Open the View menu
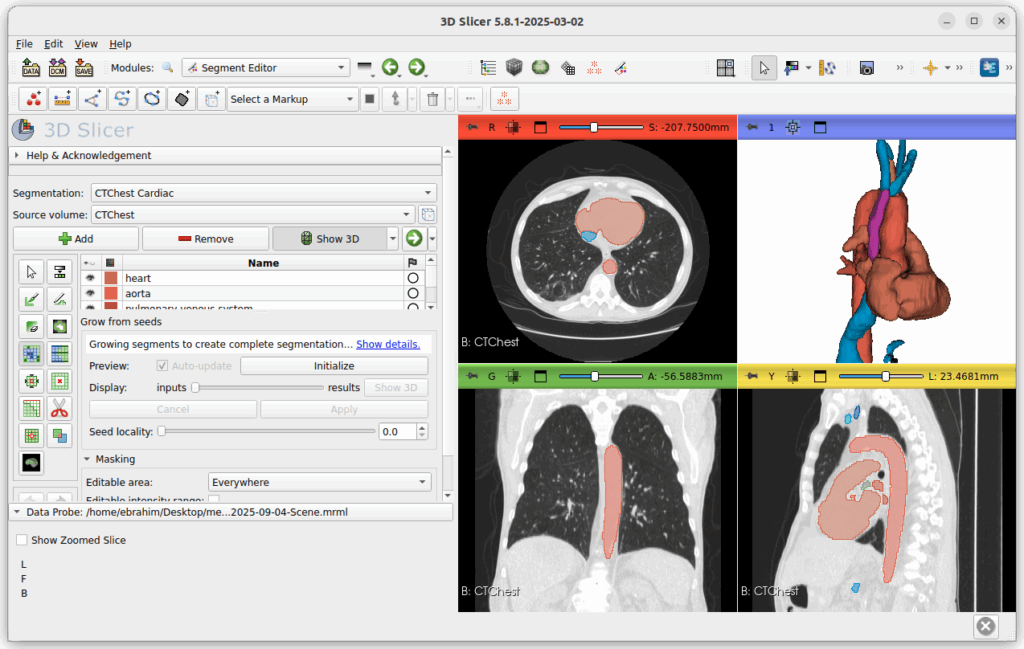 pos(86,44)
